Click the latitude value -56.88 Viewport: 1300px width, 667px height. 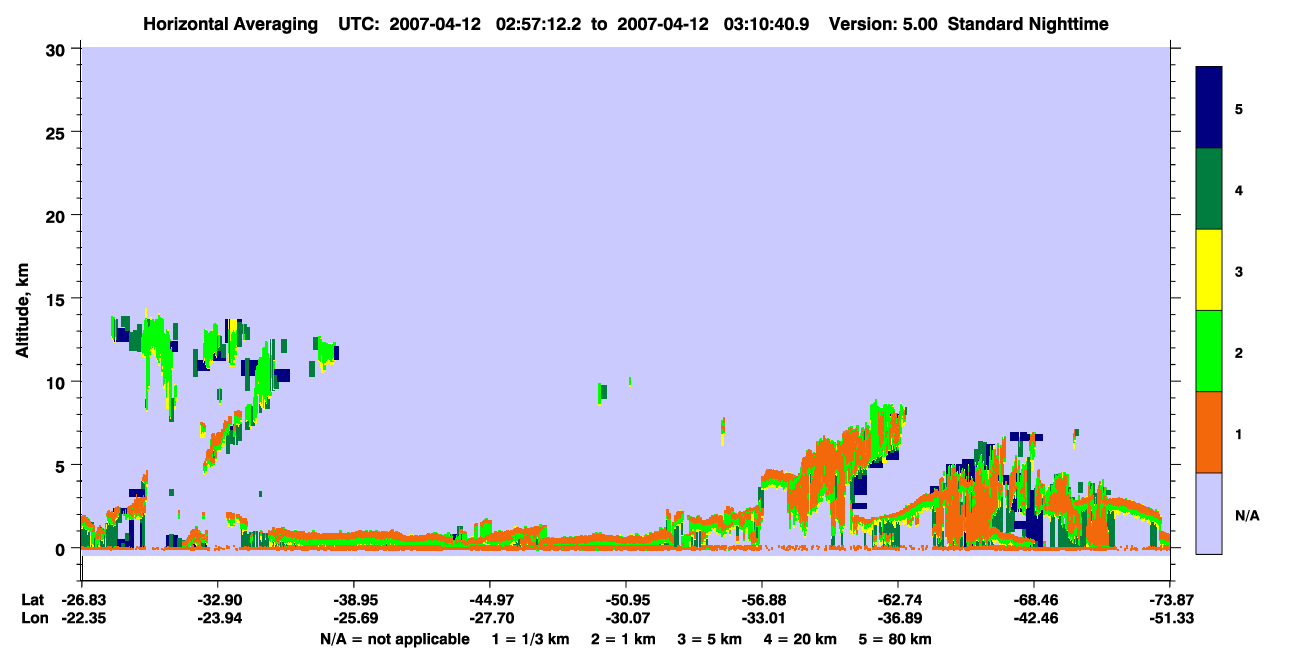pyautogui.click(x=762, y=600)
